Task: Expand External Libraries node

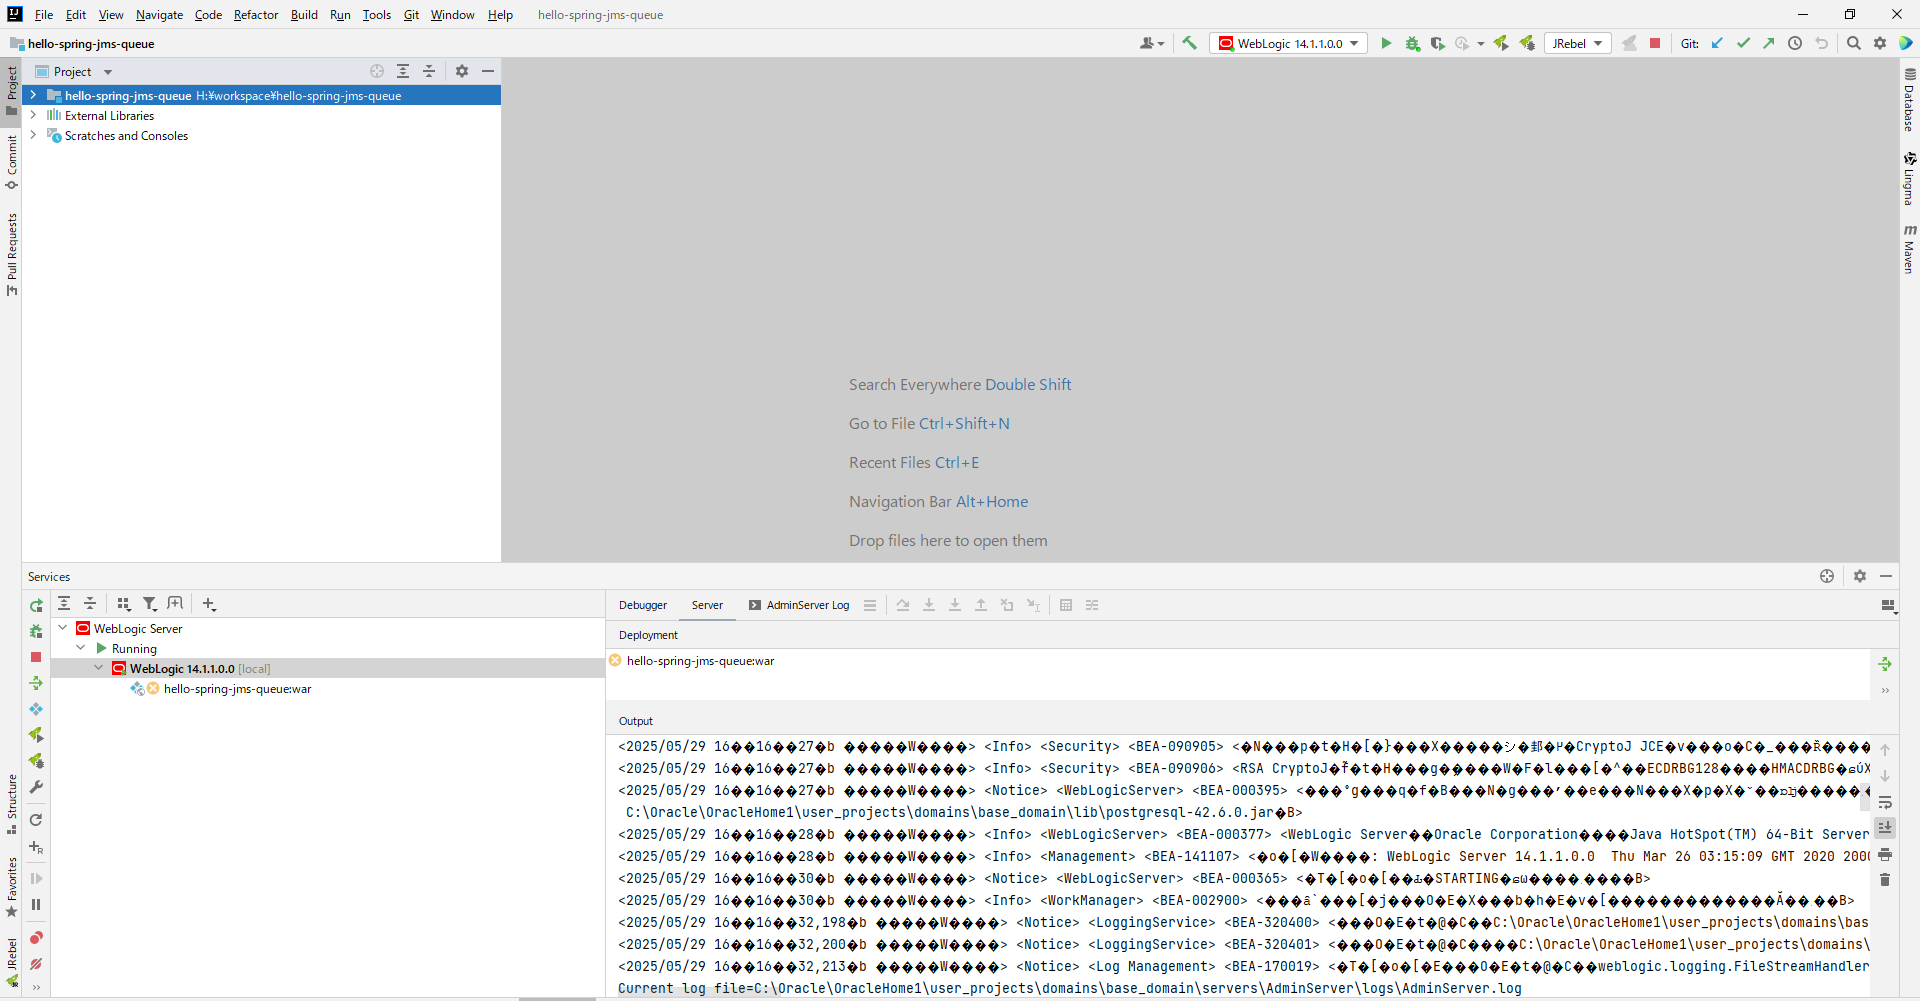Action: pyautogui.click(x=33, y=115)
